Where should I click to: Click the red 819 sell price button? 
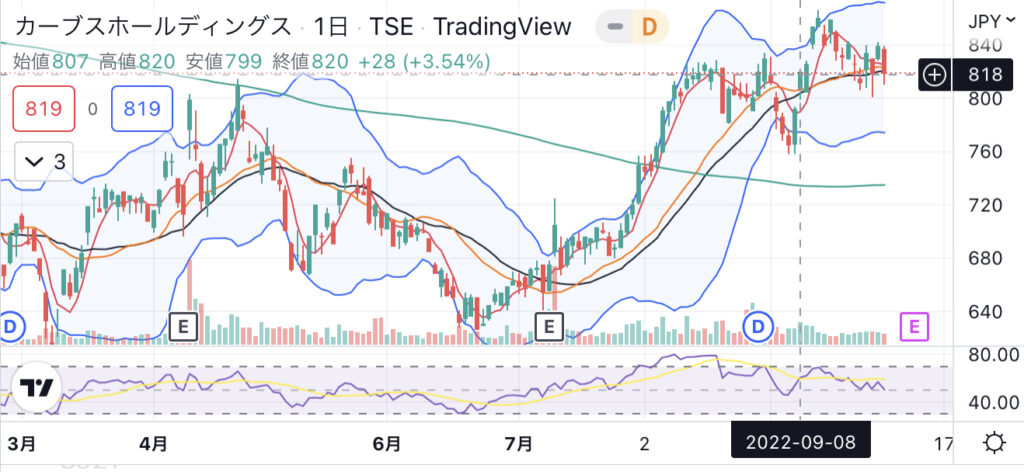[44, 108]
